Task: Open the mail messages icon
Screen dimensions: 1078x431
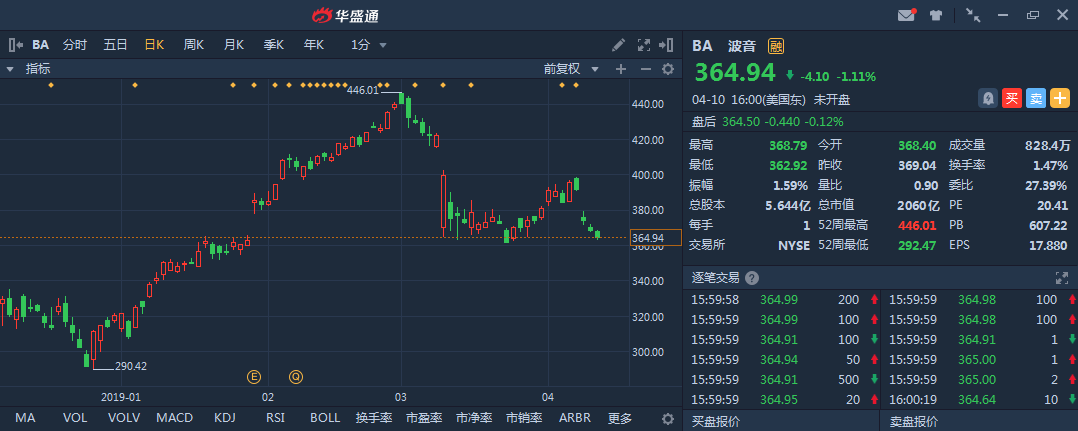Action: pyautogui.click(x=907, y=15)
